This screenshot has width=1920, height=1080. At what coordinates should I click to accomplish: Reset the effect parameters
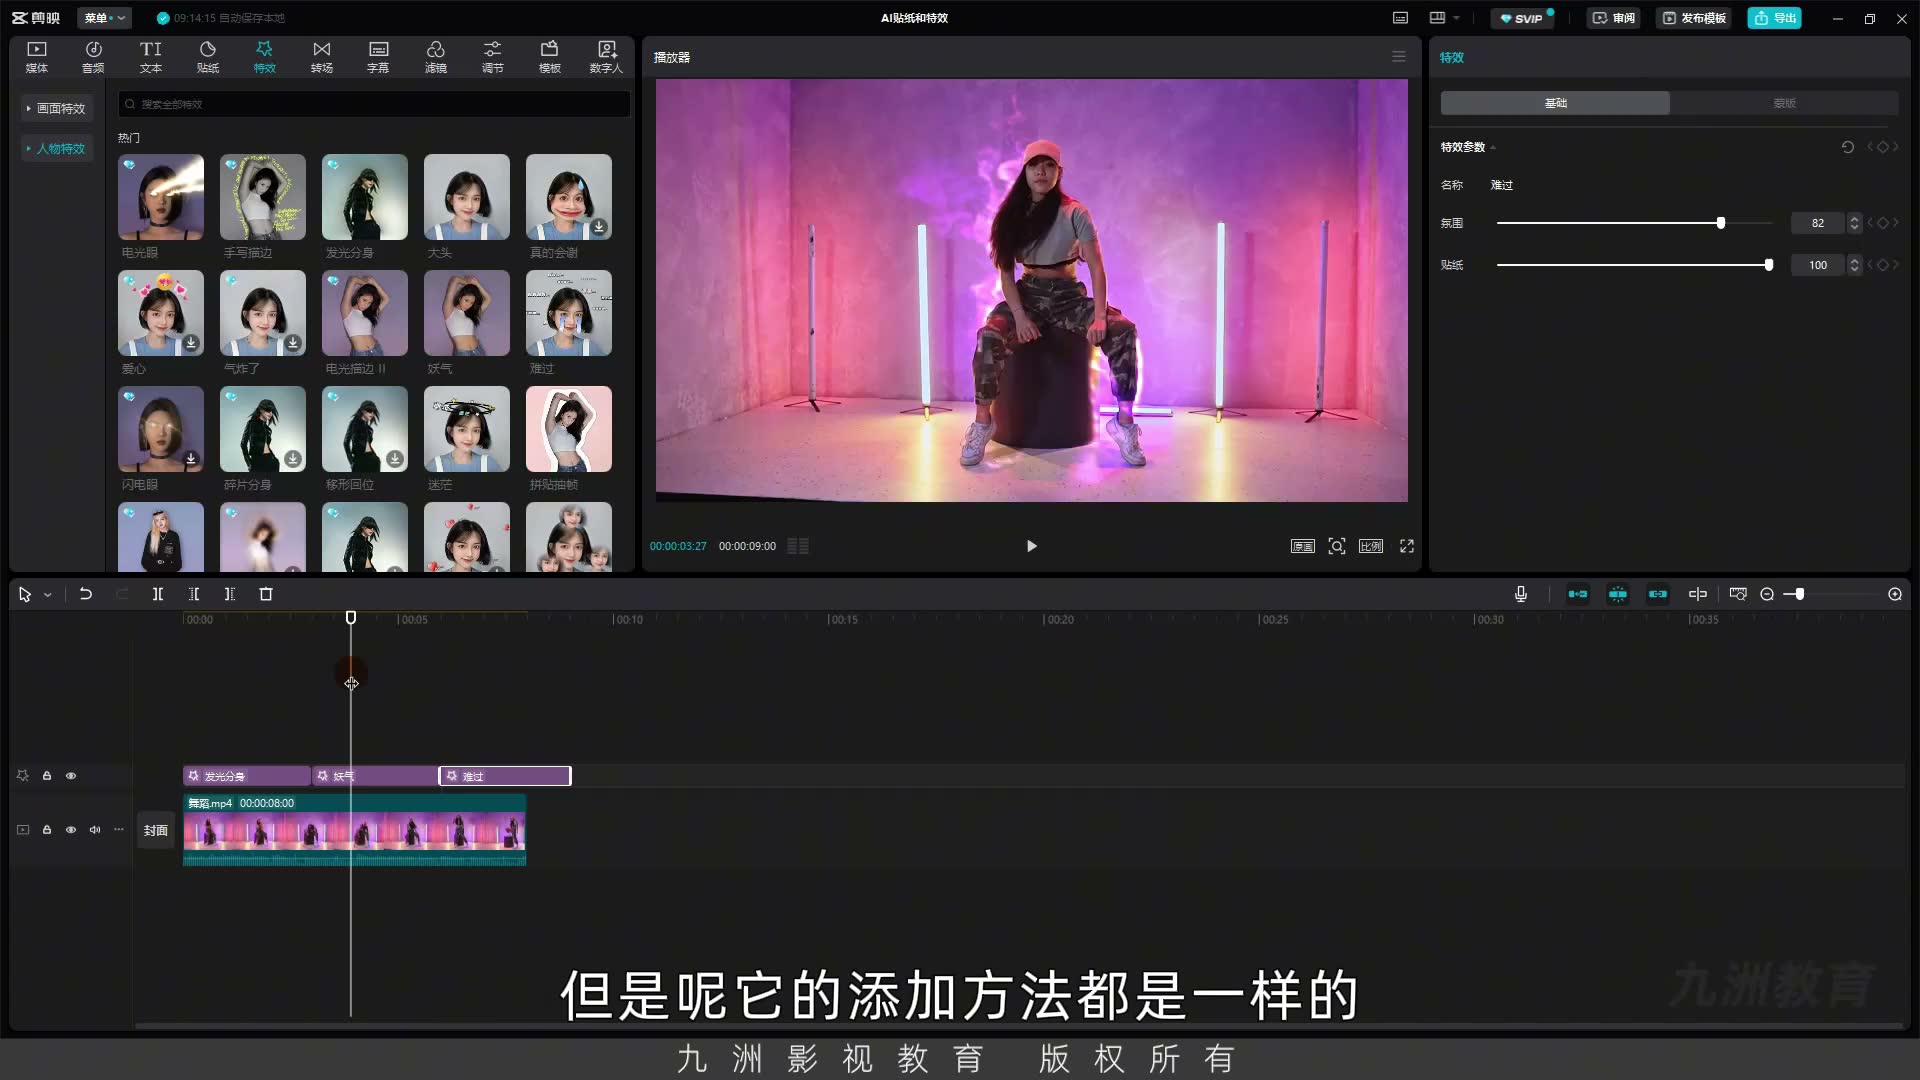click(x=1847, y=147)
